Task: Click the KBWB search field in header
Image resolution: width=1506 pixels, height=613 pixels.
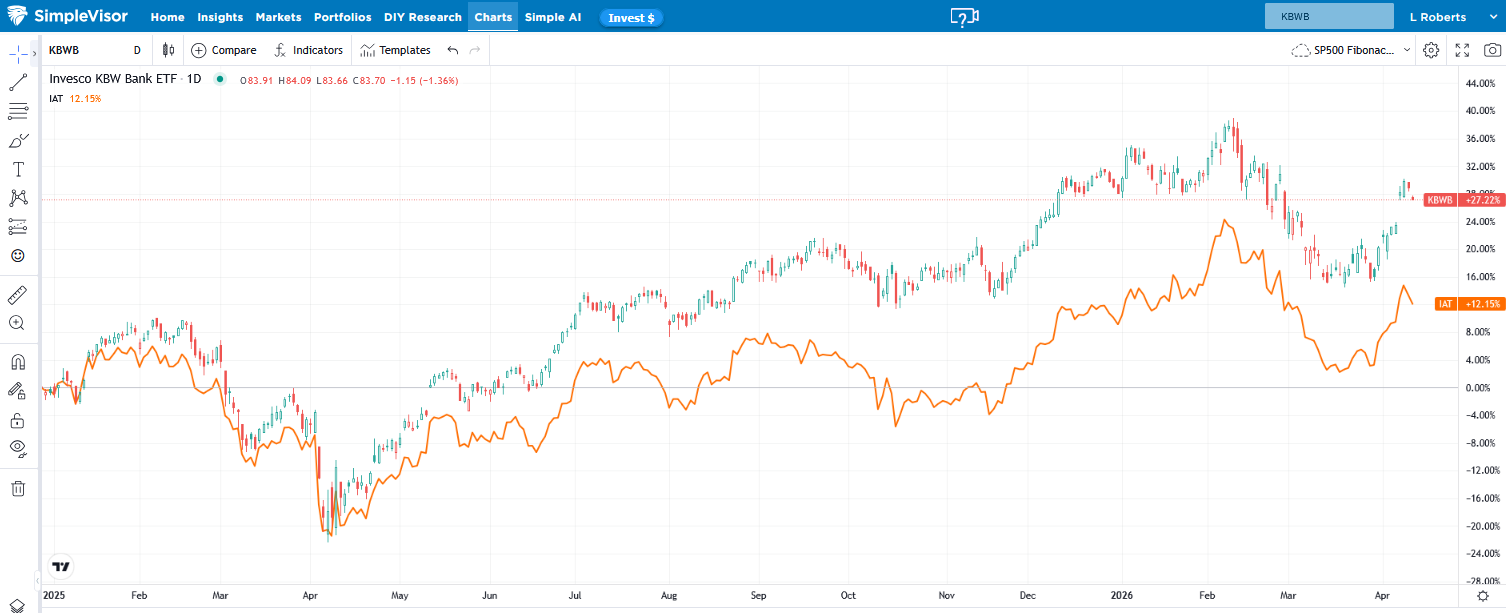Action: (x=1328, y=17)
